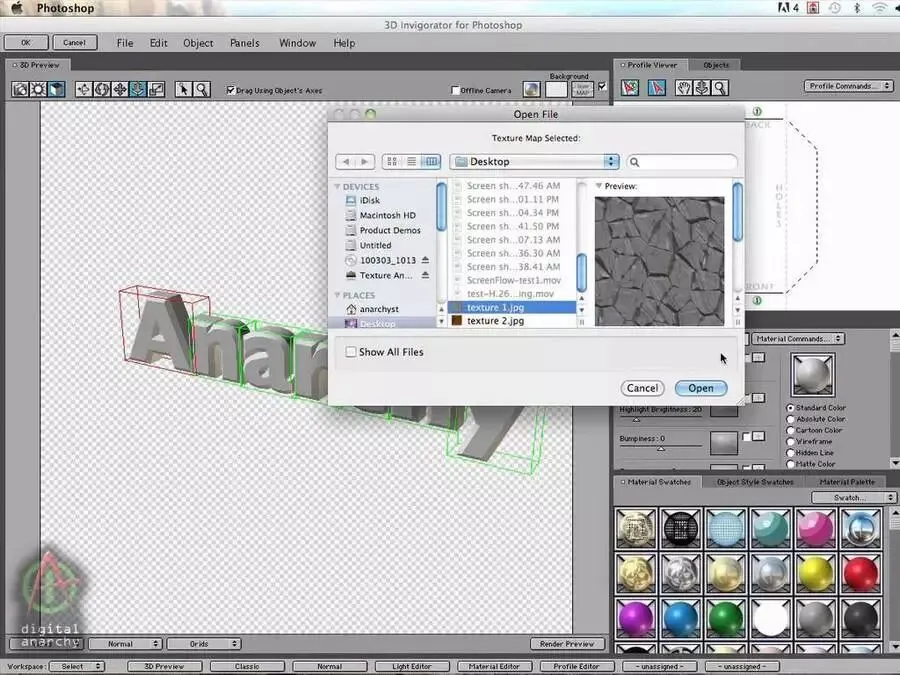Open the Object menu
The height and width of the screenshot is (675, 900).
[x=198, y=43]
